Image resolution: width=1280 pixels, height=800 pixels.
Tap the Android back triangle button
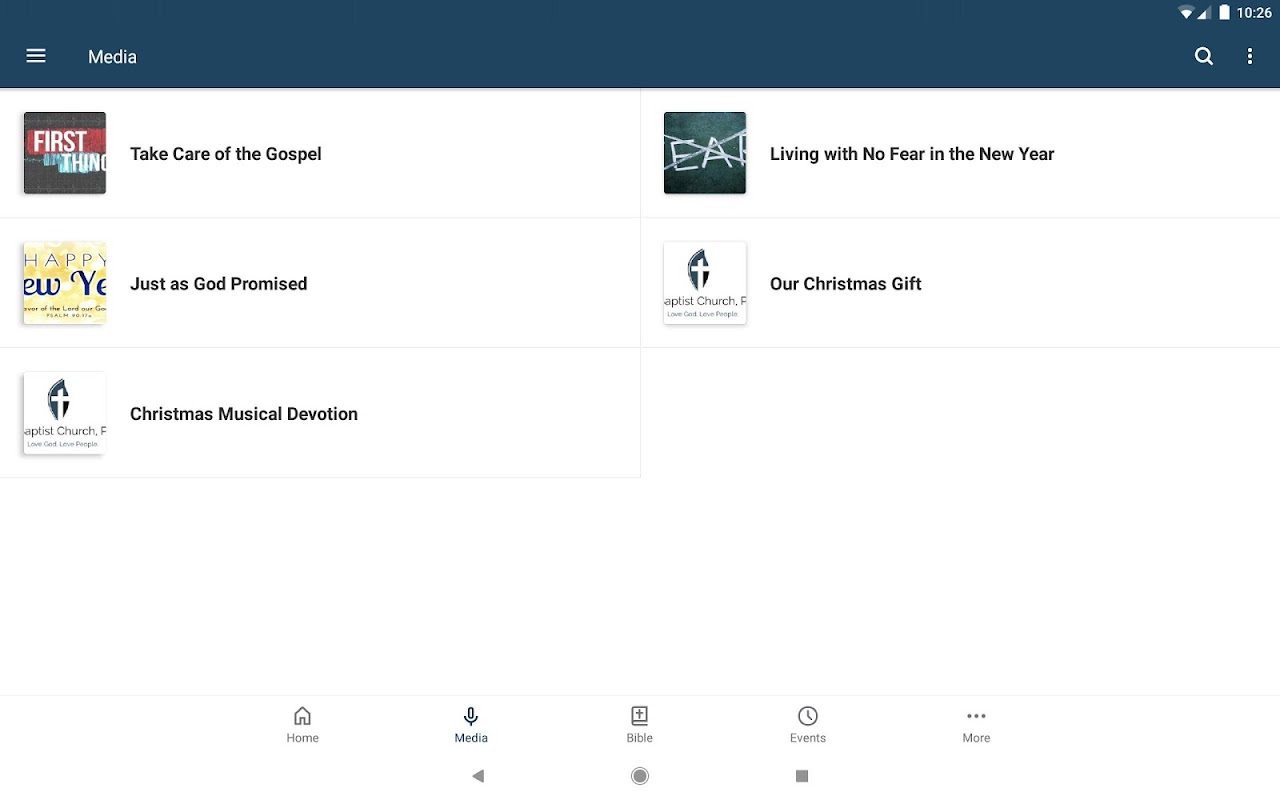tap(478, 776)
